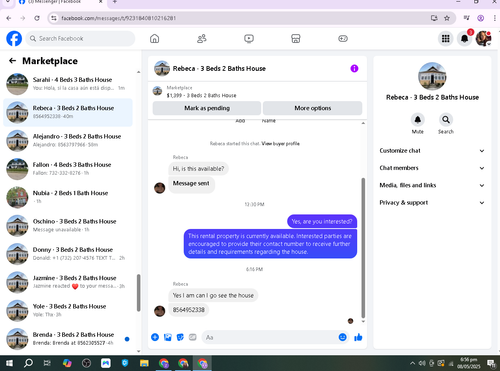Open the emoji picker smiley icon
Image resolution: width=500 pixels, height=371 pixels.
pyautogui.click(x=342, y=337)
